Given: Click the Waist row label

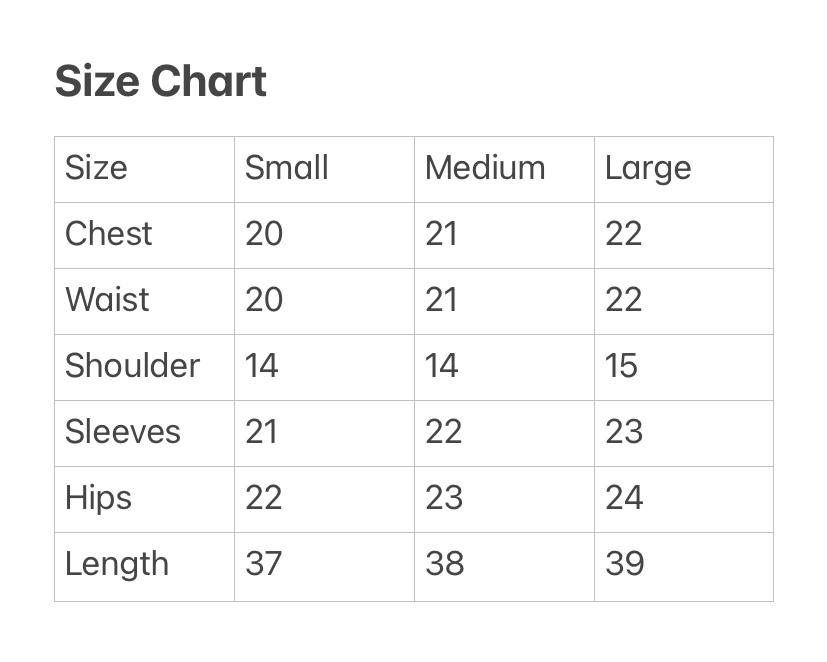Looking at the screenshot, I should (x=107, y=300).
